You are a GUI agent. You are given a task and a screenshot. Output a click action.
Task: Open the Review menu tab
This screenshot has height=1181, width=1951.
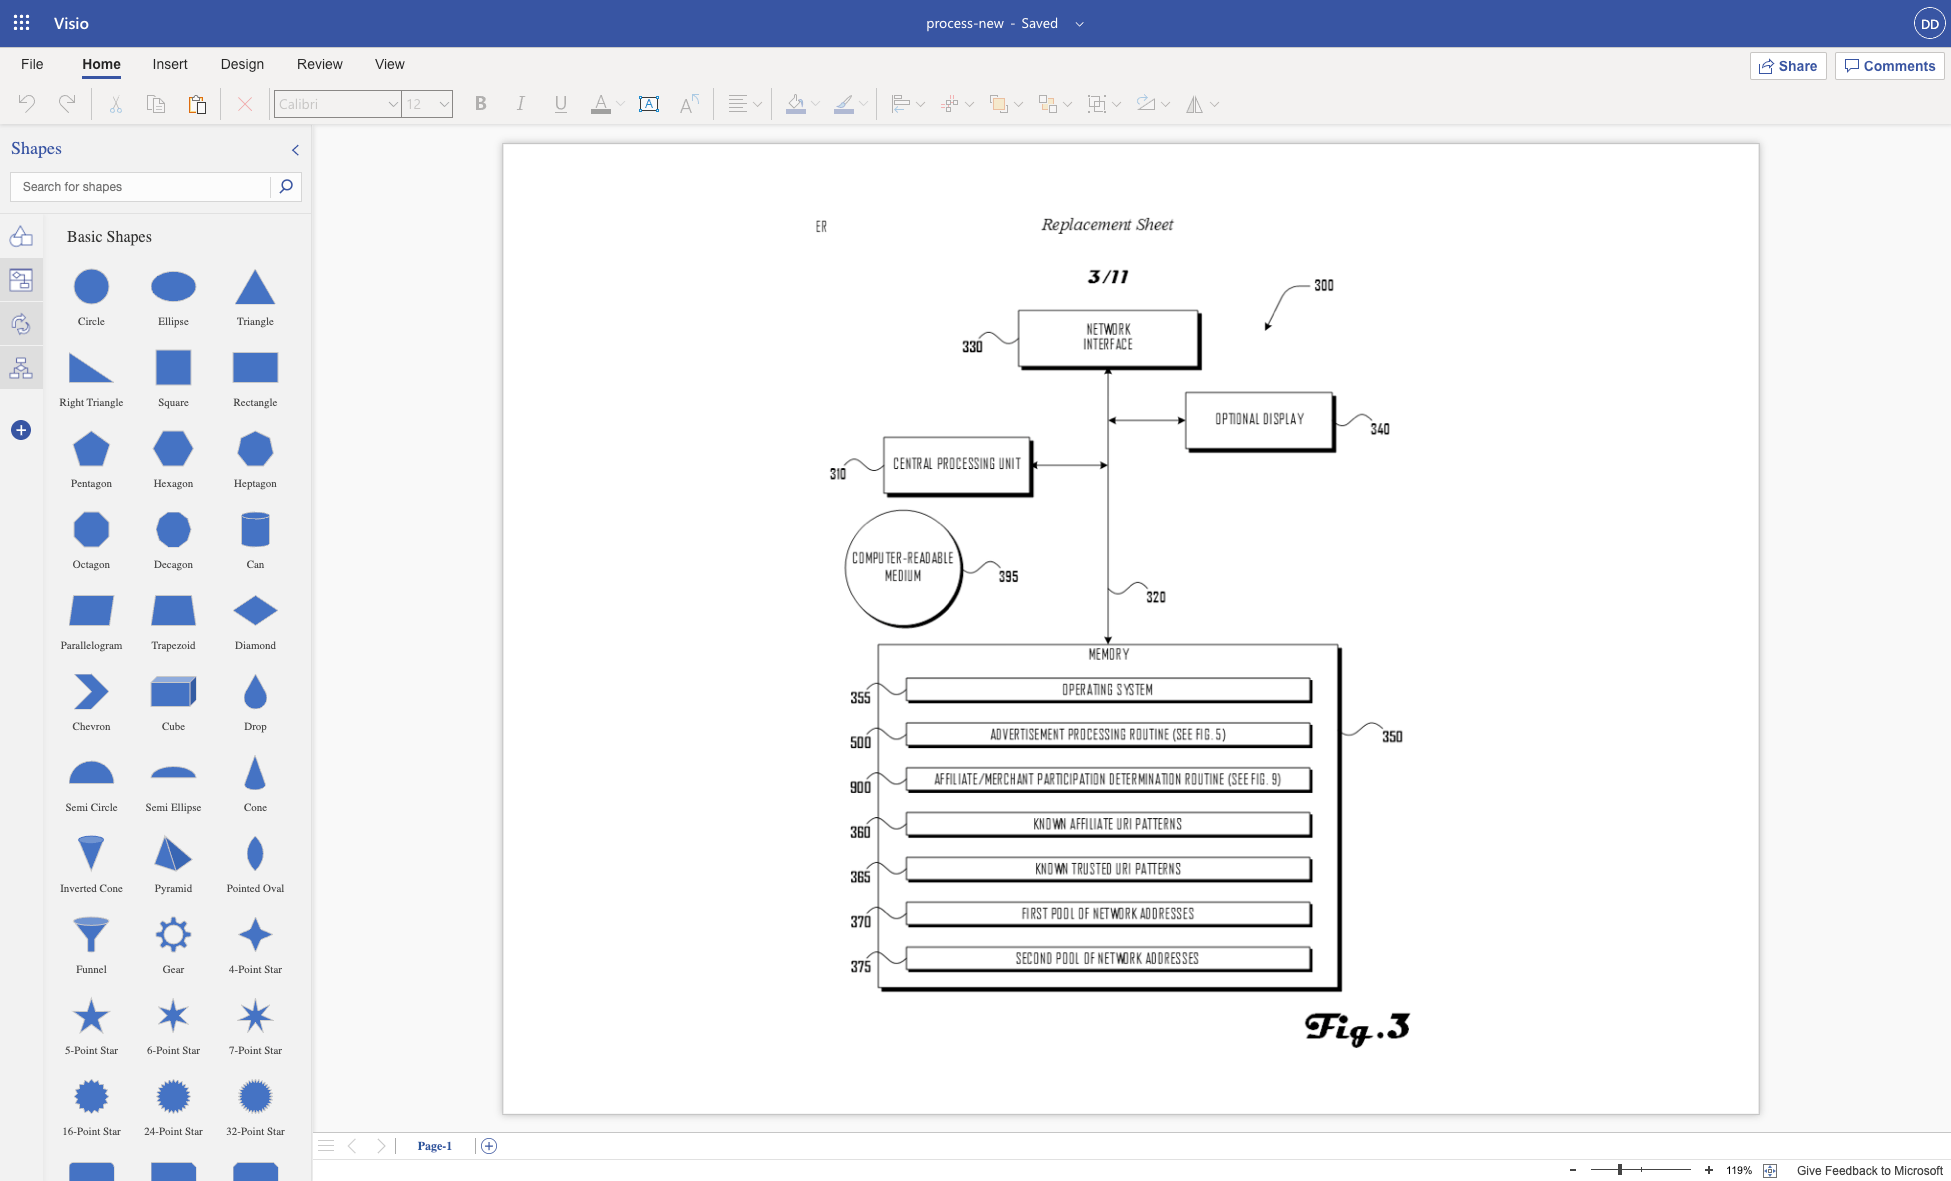tap(319, 64)
